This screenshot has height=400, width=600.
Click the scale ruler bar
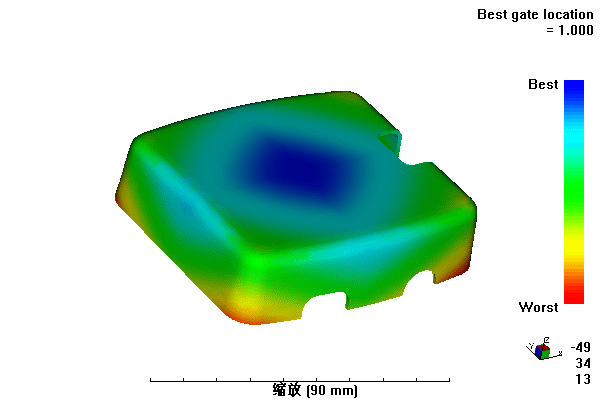click(300, 380)
